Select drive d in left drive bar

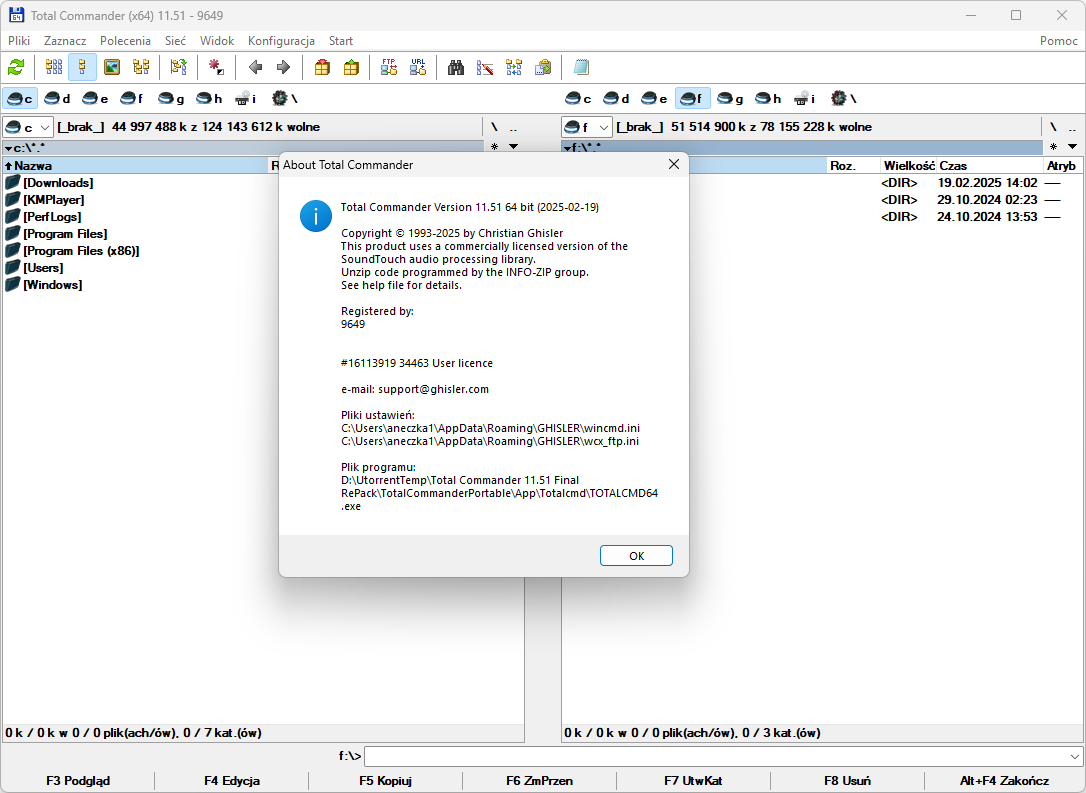[57, 98]
